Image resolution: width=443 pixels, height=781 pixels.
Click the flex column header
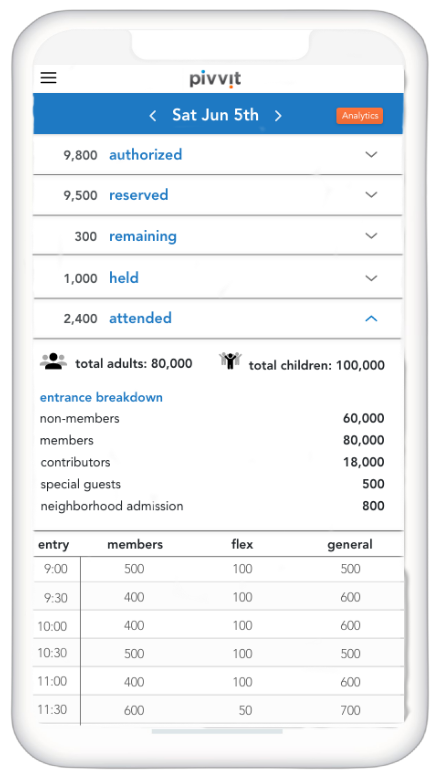[242, 544]
